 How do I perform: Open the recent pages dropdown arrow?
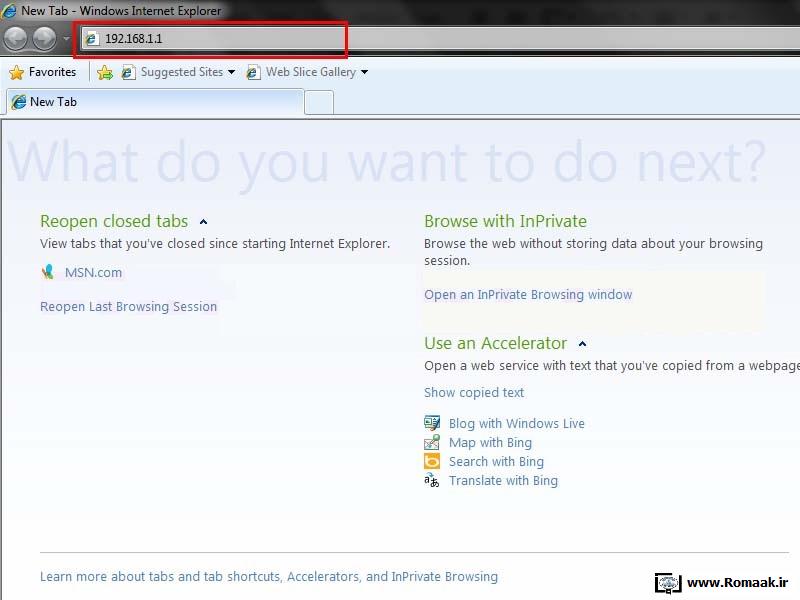pos(66,38)
